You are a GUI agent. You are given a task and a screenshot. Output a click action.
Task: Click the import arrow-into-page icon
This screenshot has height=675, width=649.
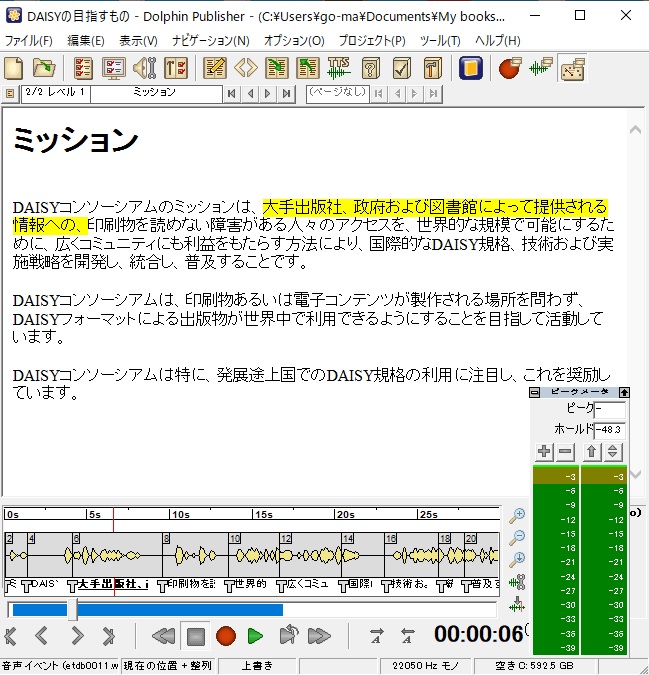[x=277, y=68]
